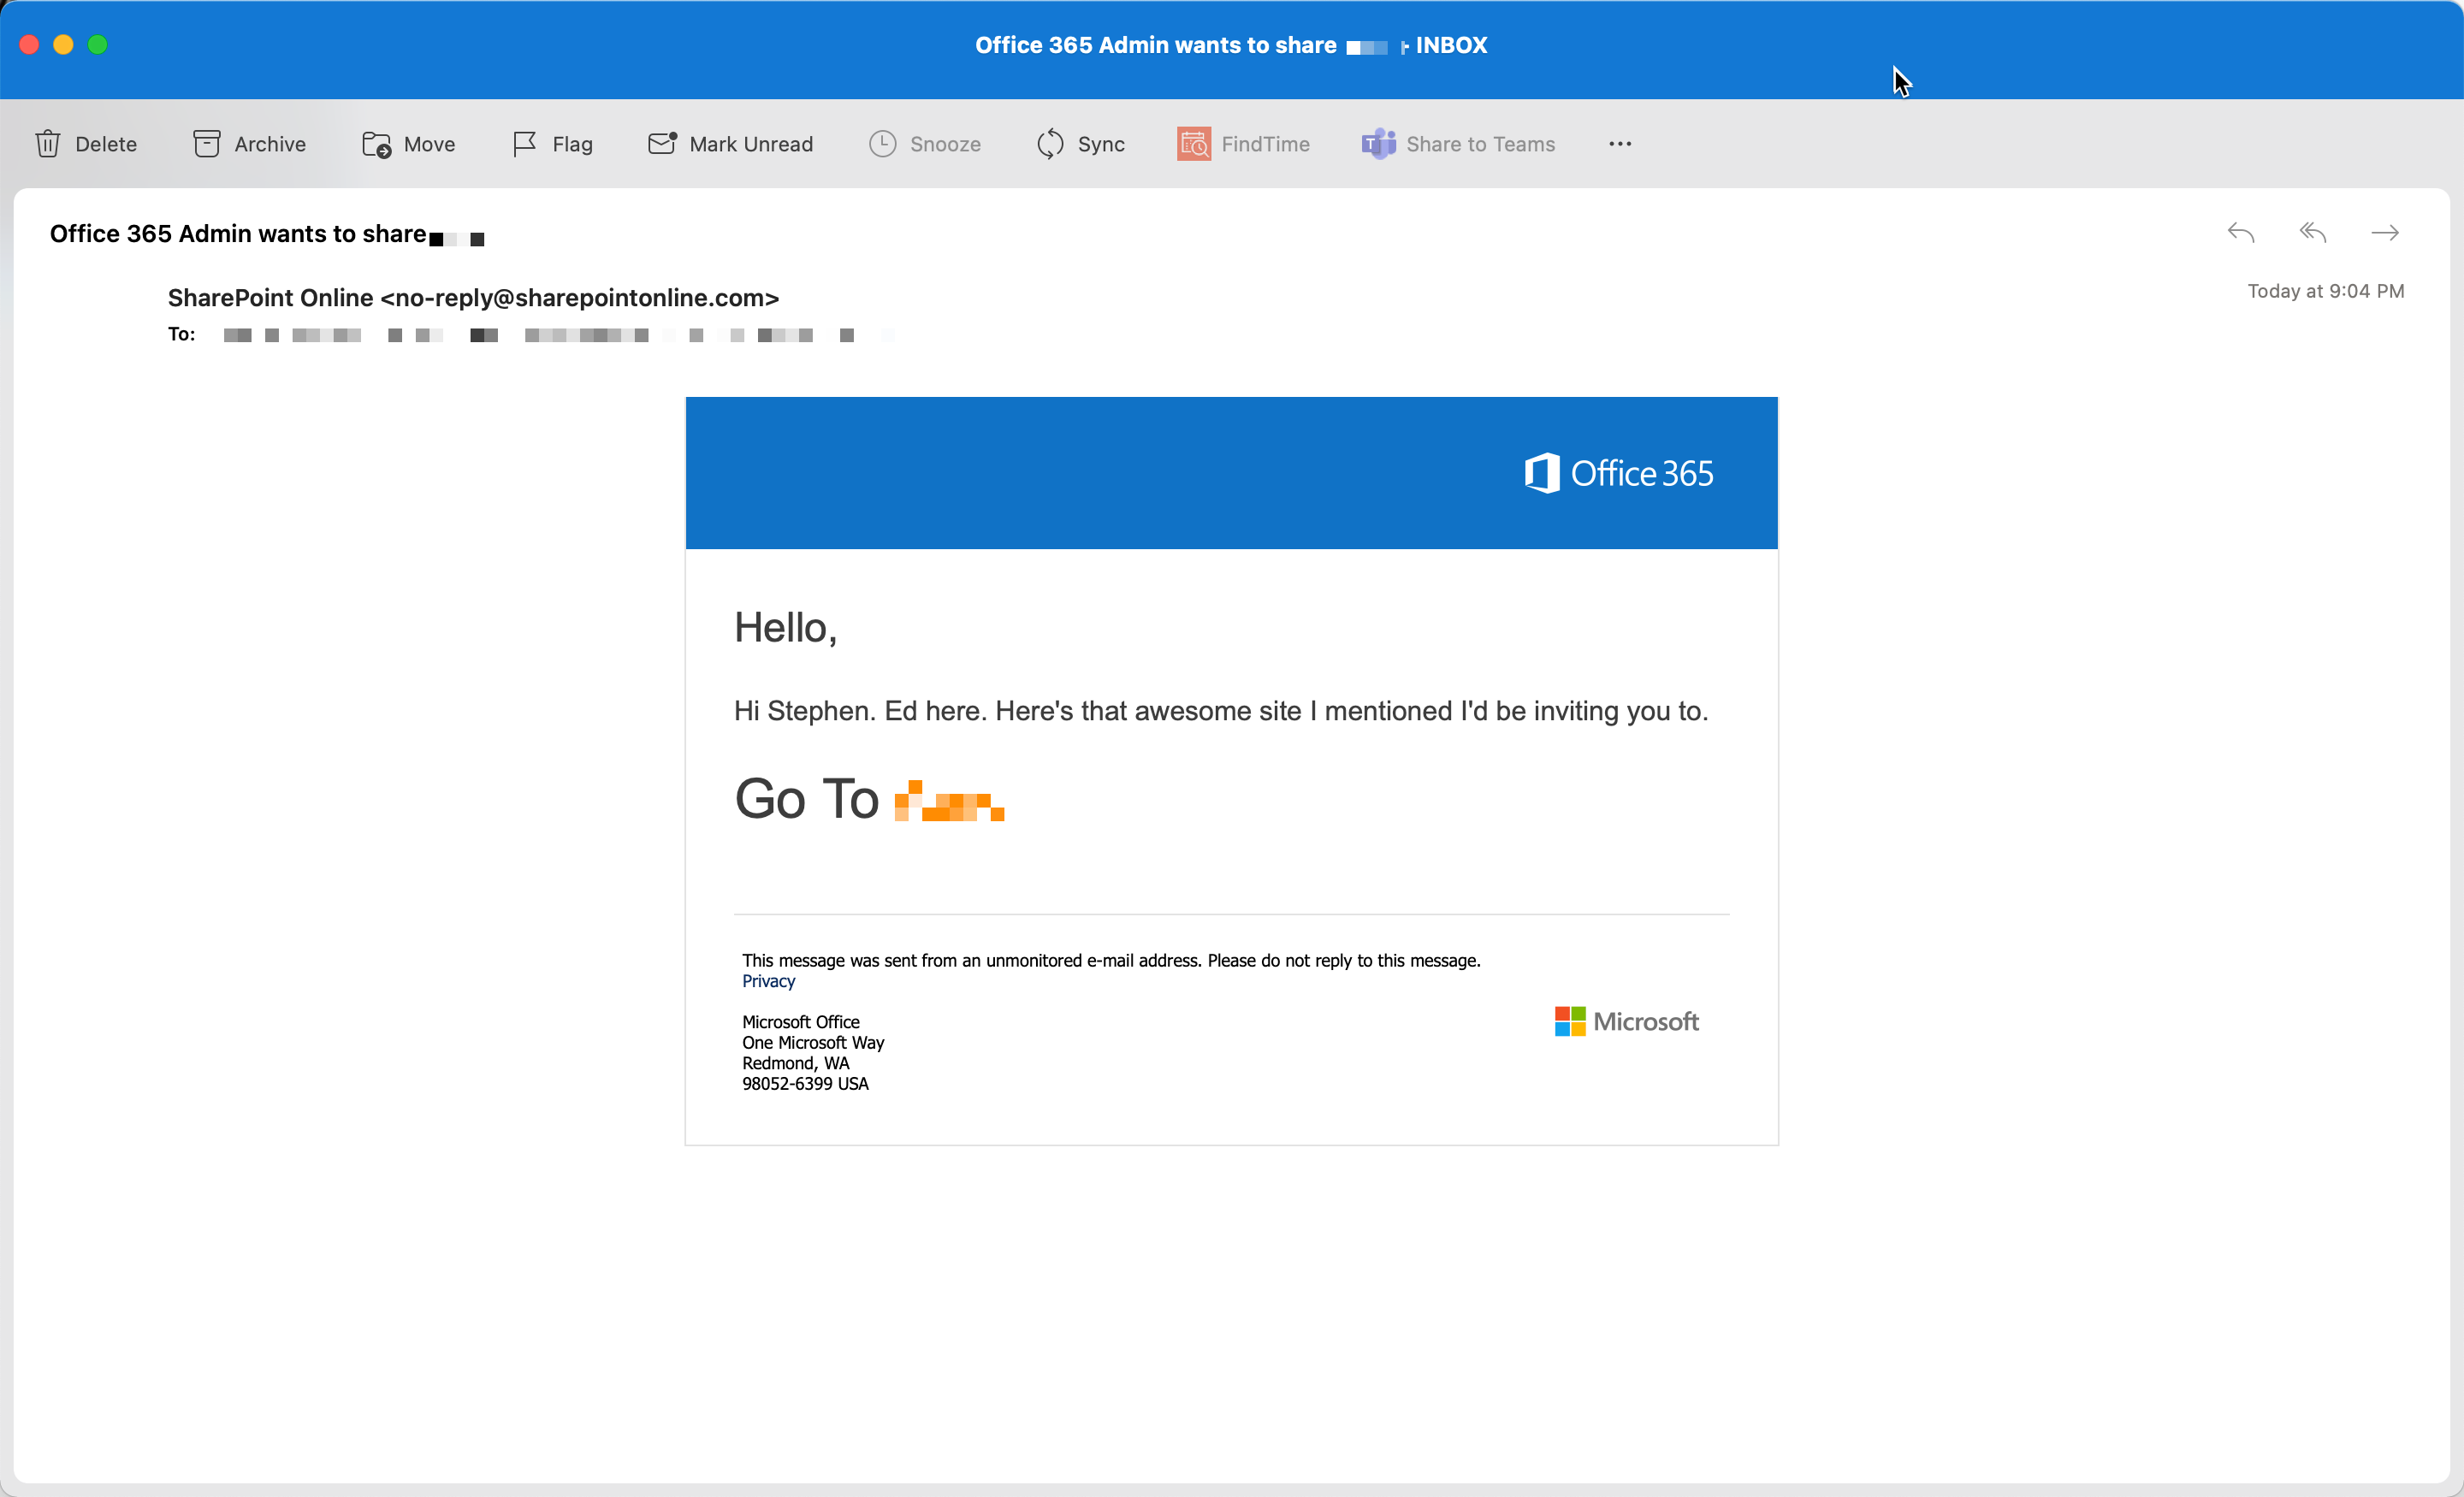This screenshot has width=2464, height=1497.
Task: Flag this message
Action: (552, 144)
